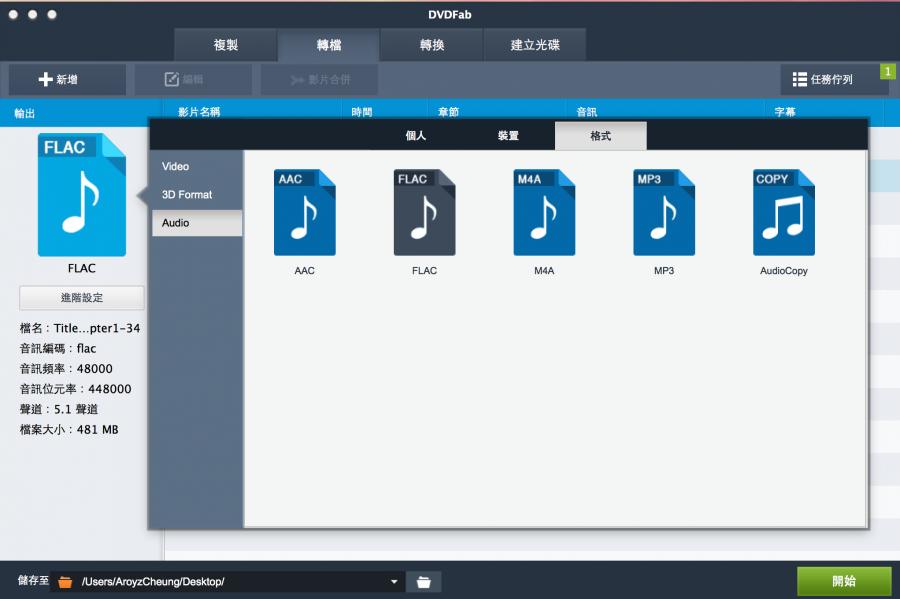Expand the save path dropdown arrow

pos(396,582)
